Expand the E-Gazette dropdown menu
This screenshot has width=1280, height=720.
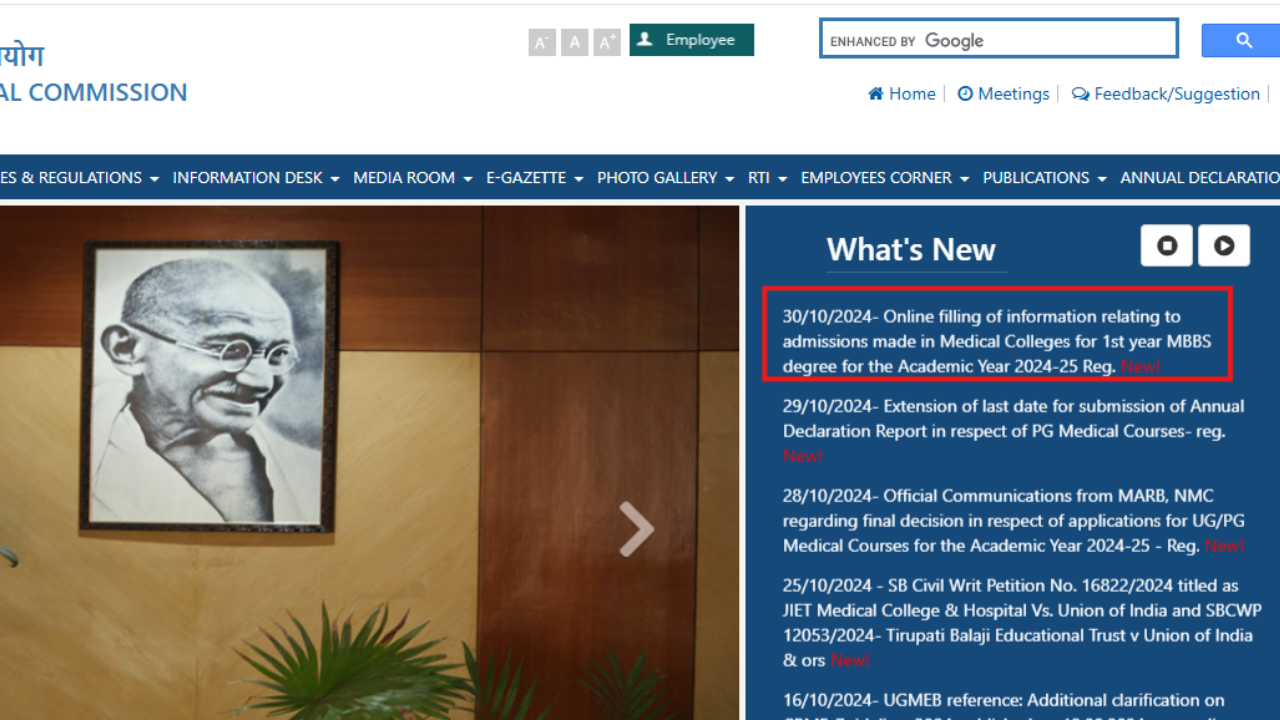pyautogui.click(x=534, y=178)
